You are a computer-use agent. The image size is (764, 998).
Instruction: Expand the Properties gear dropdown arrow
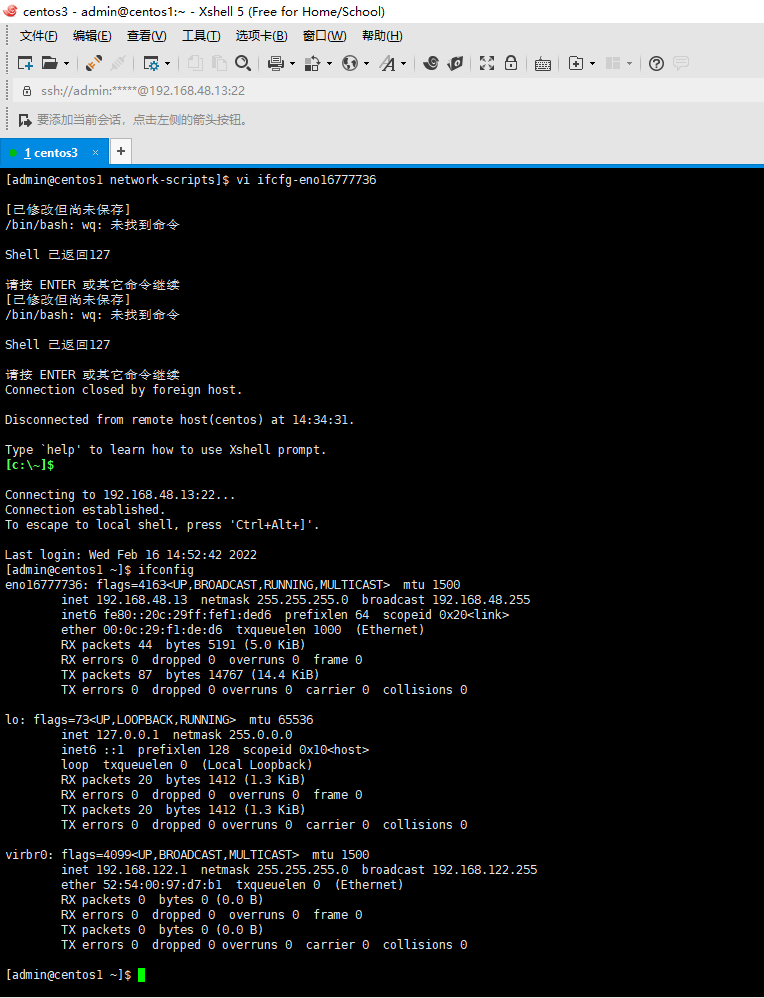(167, 63)
